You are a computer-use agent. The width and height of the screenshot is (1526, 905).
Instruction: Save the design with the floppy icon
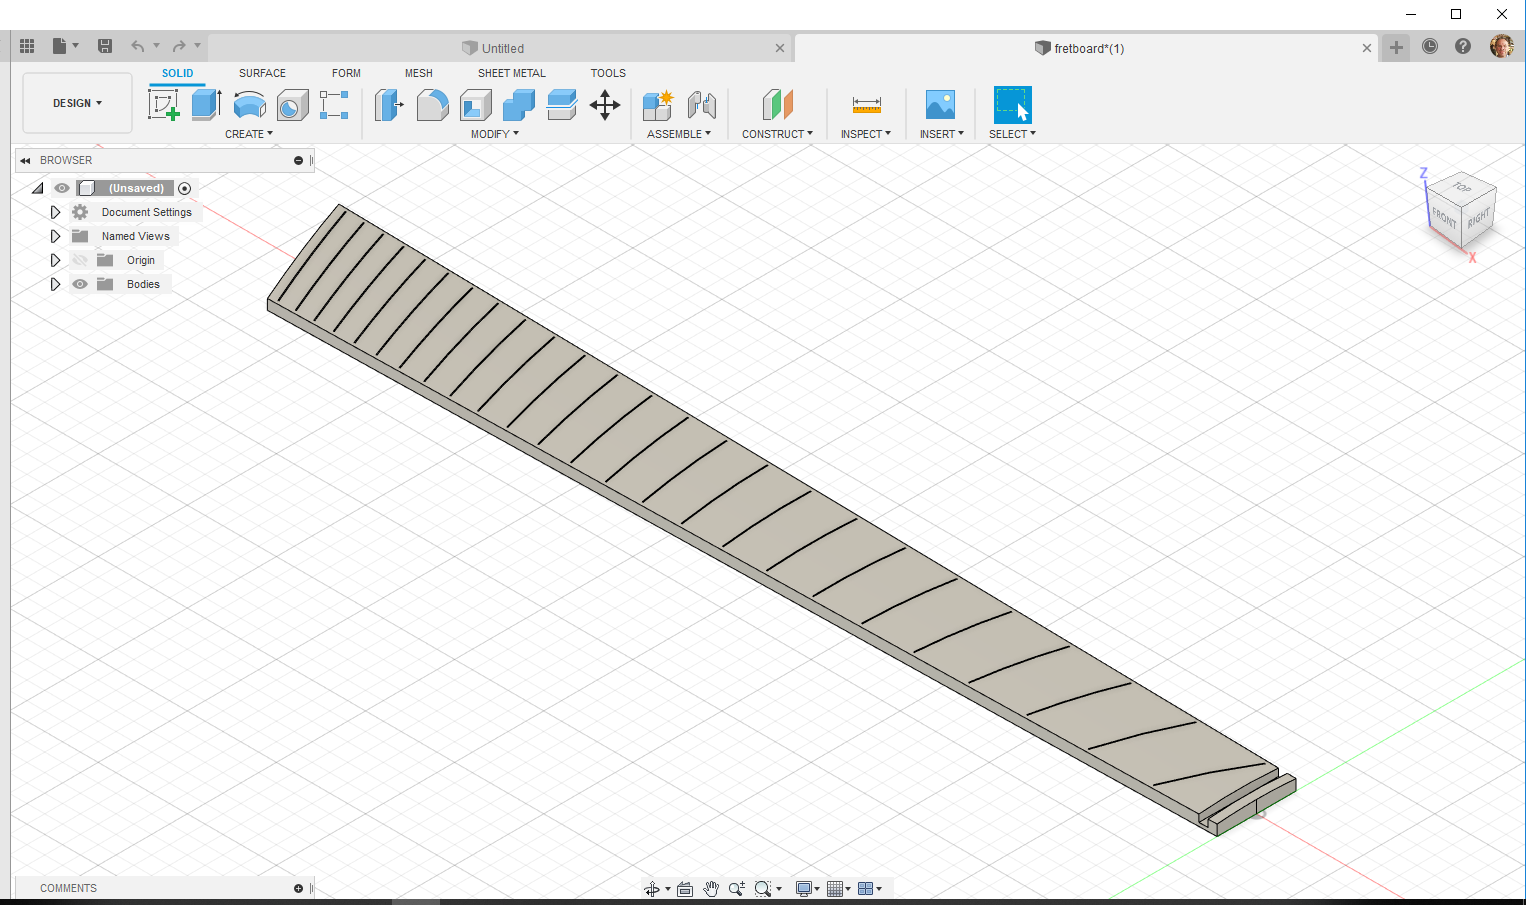click(105, 46)
